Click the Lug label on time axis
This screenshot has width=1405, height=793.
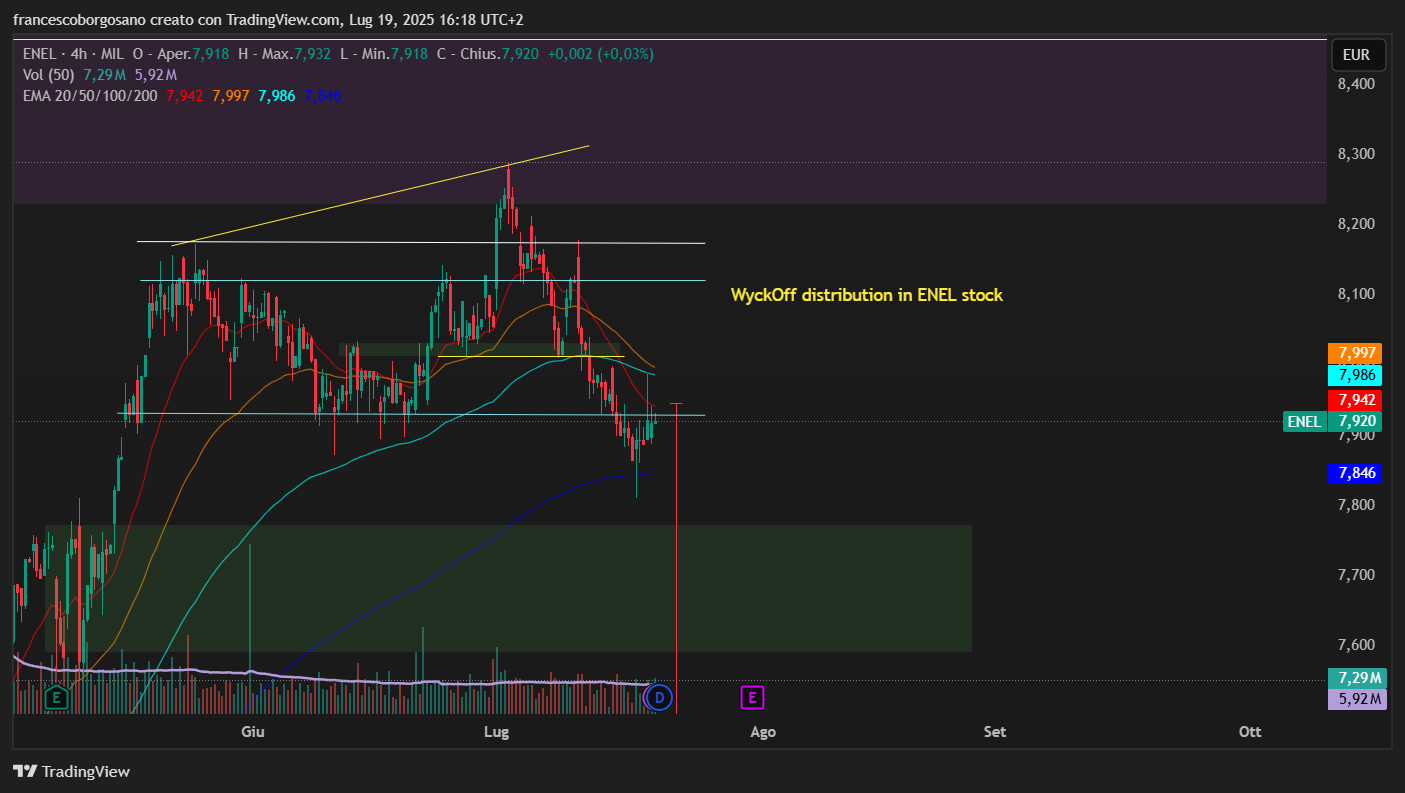point(496,732)
